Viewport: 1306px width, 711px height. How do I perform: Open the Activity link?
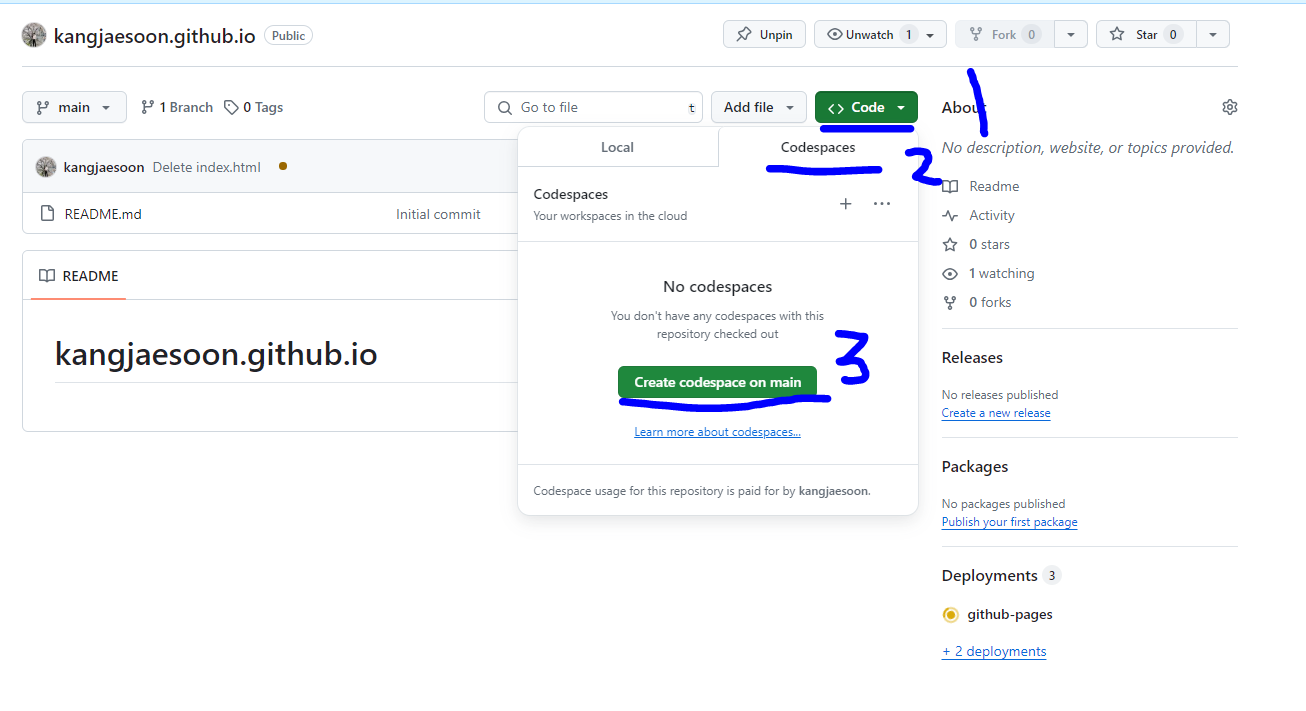pos(979,215)
